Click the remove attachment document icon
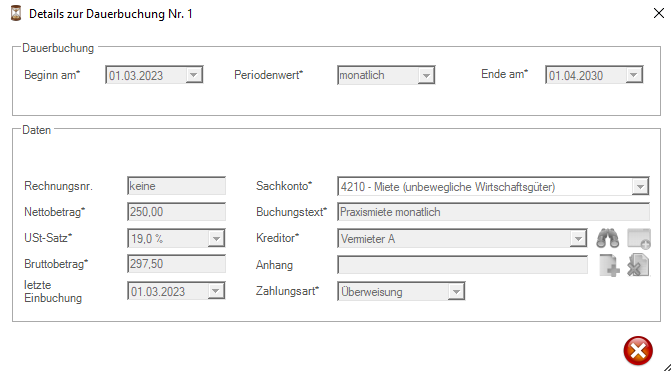The image size is (671, 371). tap(638, 265)
